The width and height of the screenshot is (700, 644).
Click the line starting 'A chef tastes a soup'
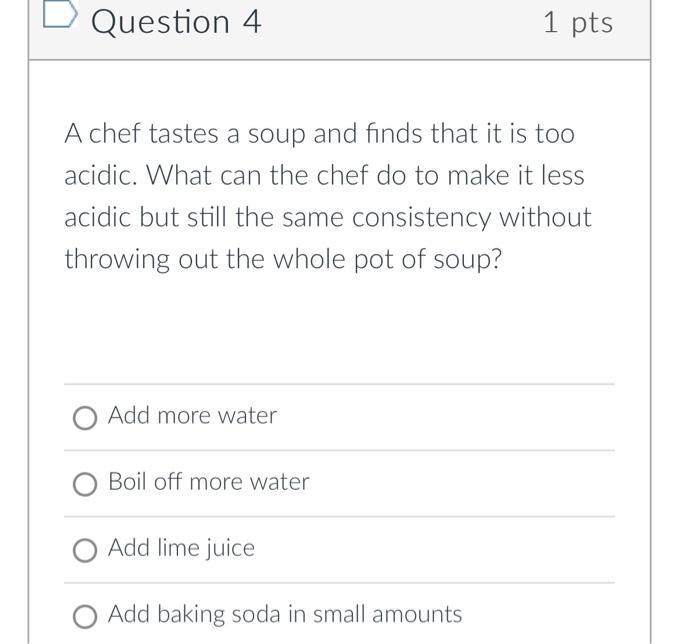319,134
